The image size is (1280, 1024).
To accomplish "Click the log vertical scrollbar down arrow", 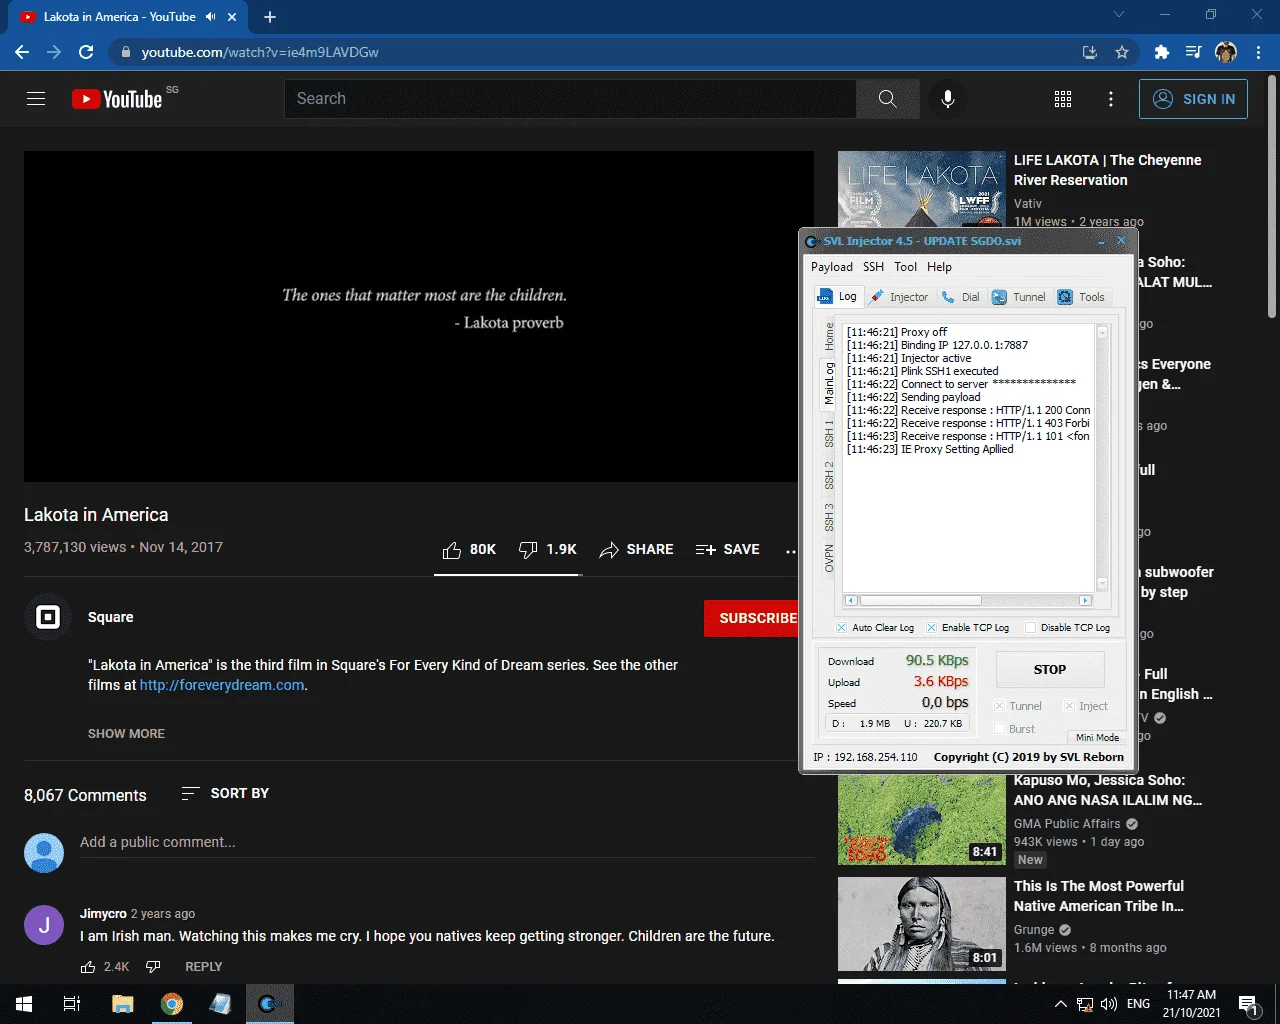I will pos(1102,585).
